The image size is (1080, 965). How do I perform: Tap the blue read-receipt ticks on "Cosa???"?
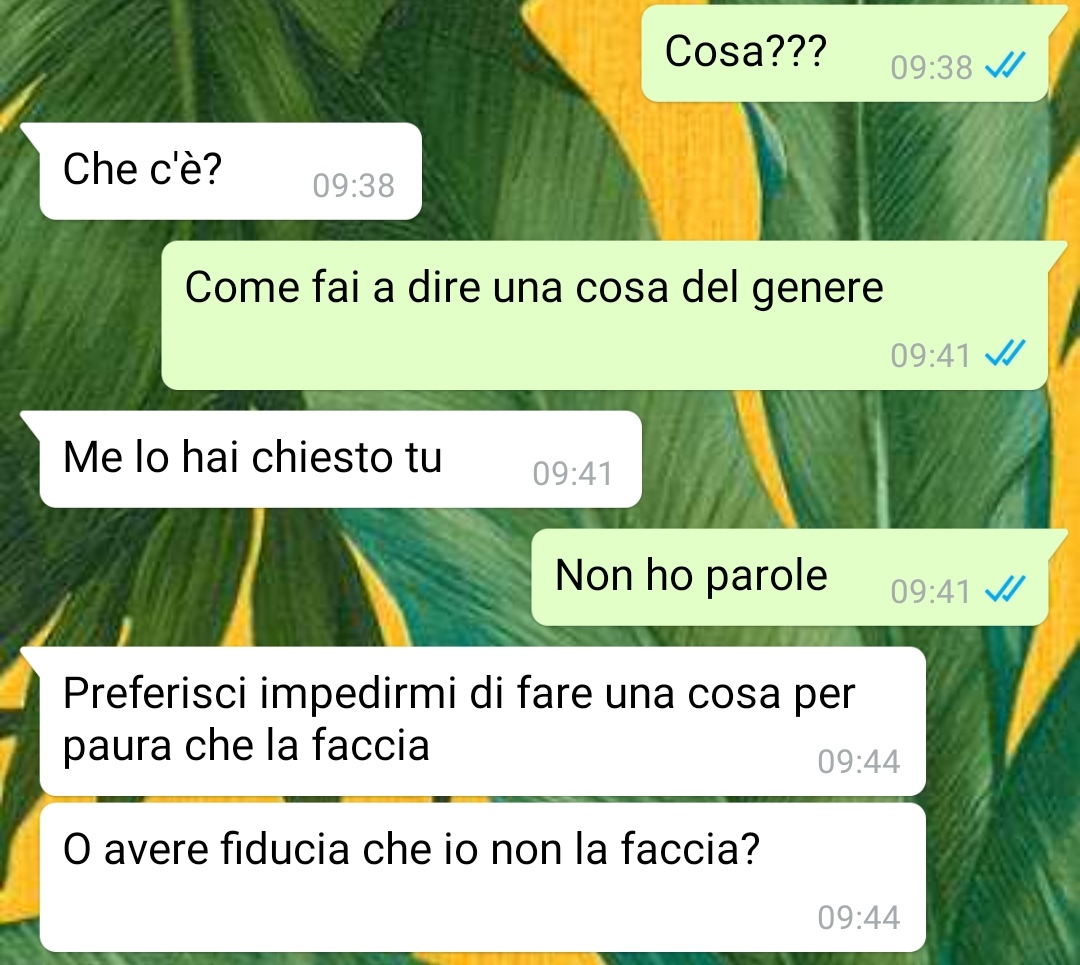coord(1005,66)
